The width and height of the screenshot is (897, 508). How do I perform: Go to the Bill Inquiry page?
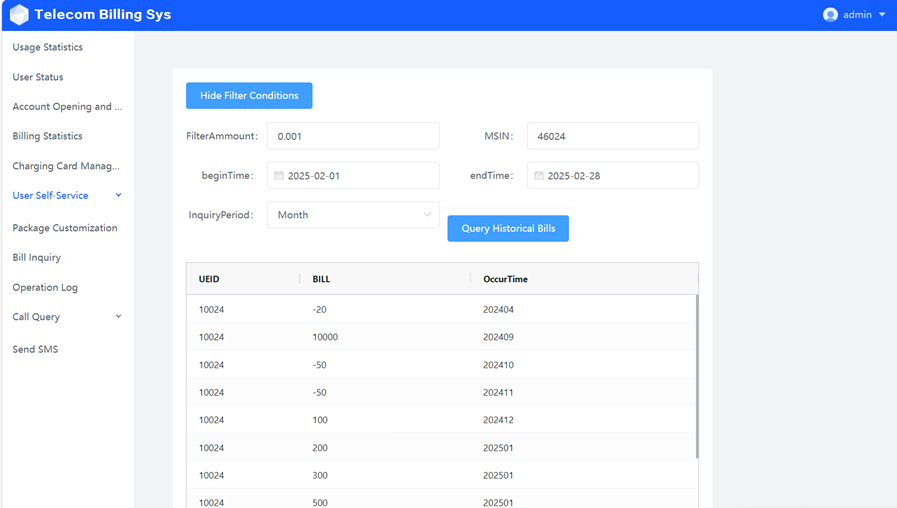[37, 258]
